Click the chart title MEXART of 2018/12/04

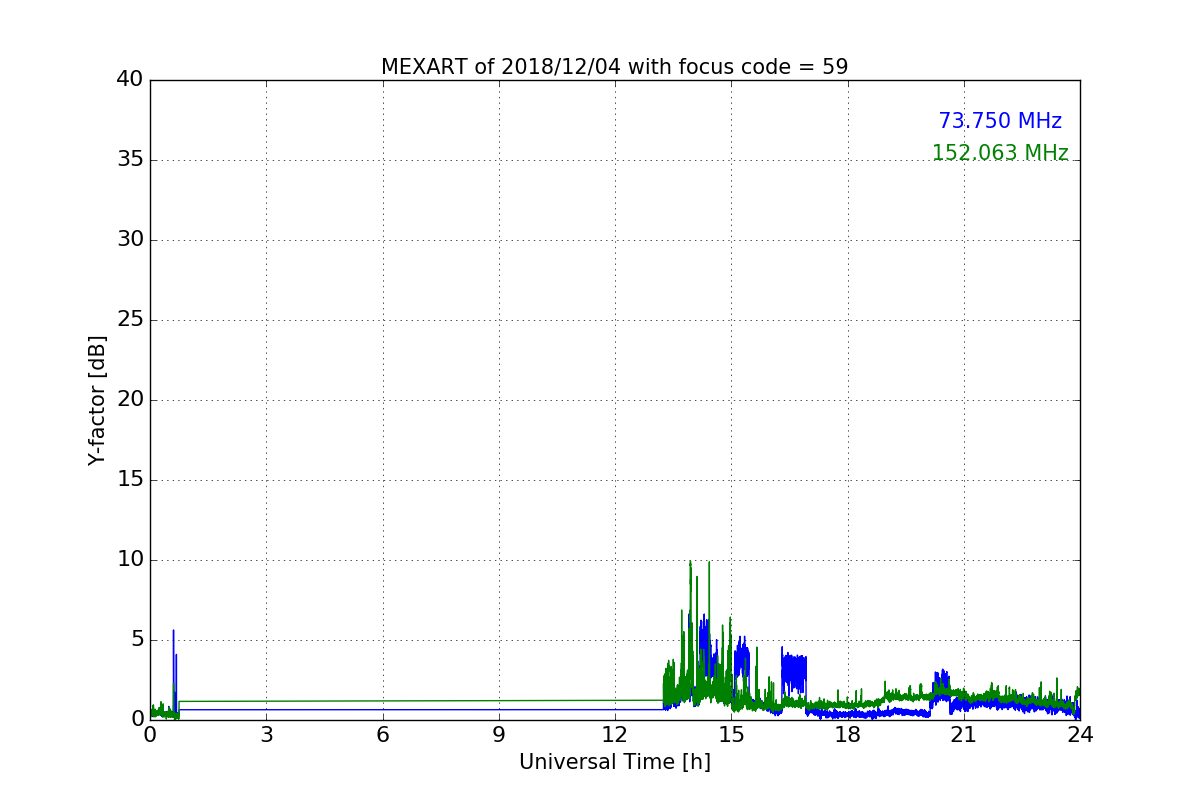tap(614, 67)
